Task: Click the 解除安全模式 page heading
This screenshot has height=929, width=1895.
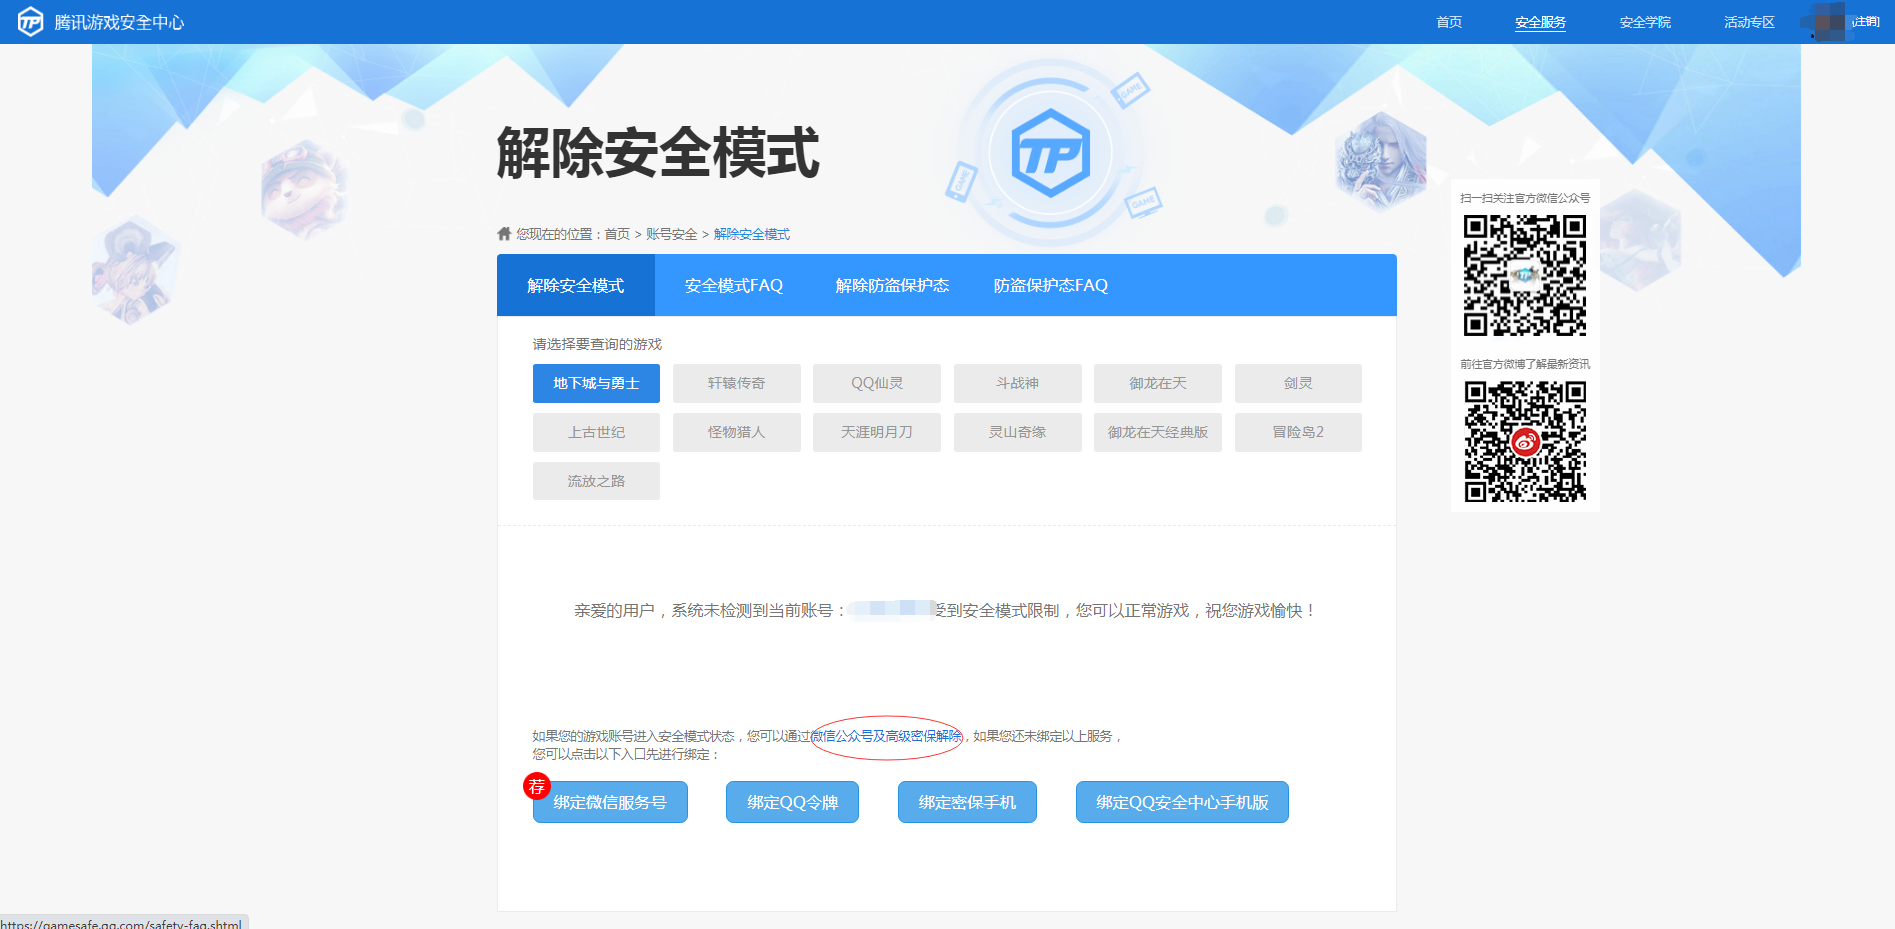Action: coord(658,153)
